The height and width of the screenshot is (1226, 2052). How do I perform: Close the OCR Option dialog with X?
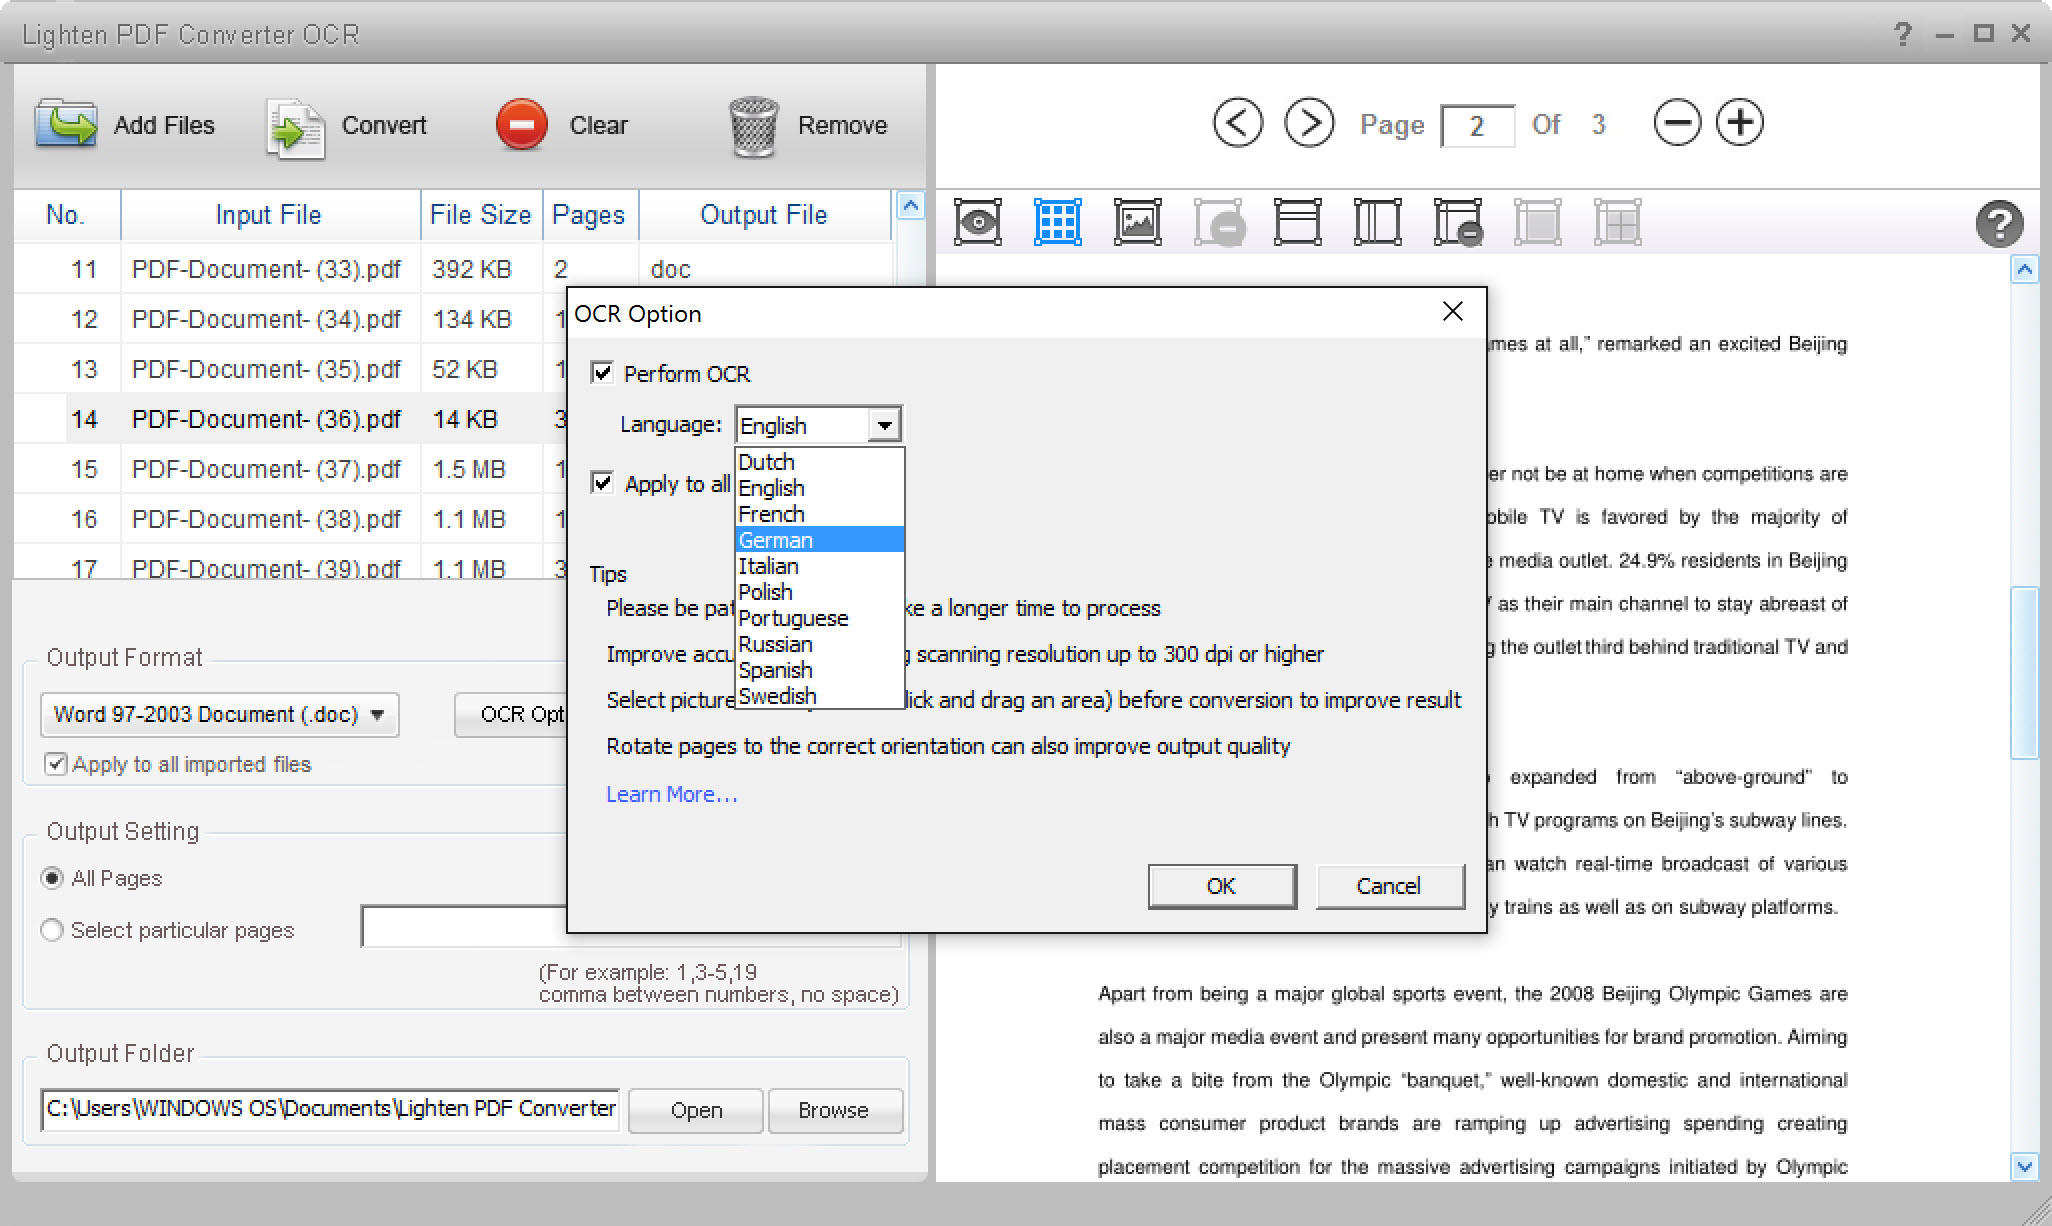click(x=1453, y=312)
